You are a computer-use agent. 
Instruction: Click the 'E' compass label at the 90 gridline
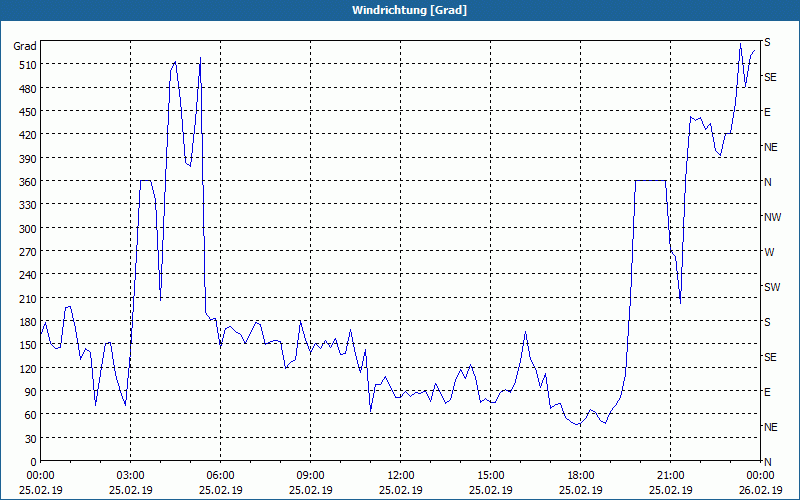click(767, 392)
